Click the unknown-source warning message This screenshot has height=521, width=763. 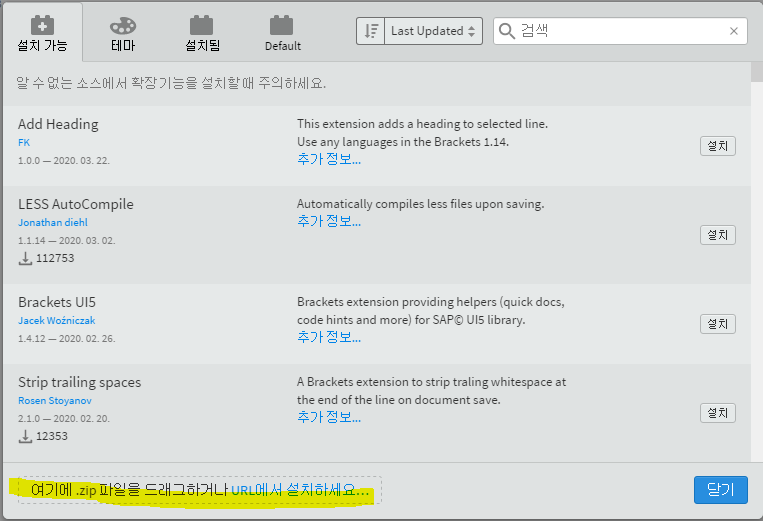(x=171, y=83)
